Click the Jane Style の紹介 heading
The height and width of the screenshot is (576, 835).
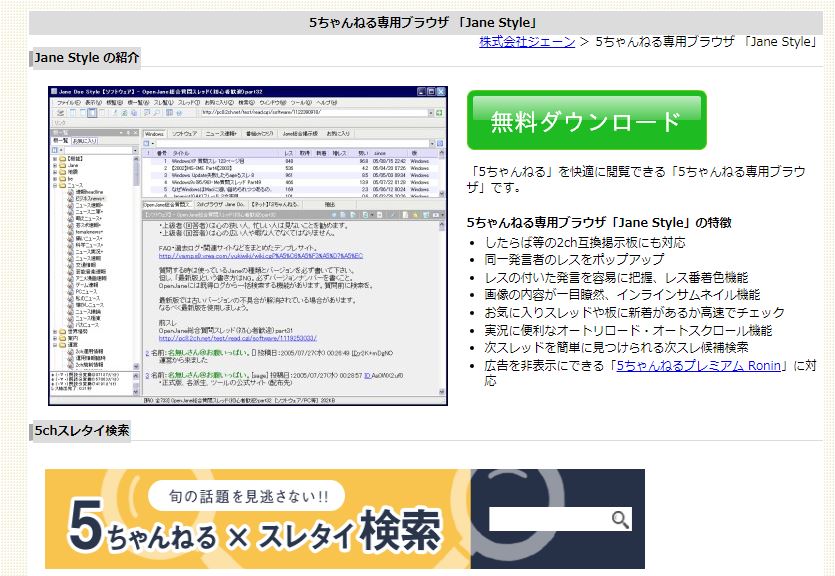point(86,57)
